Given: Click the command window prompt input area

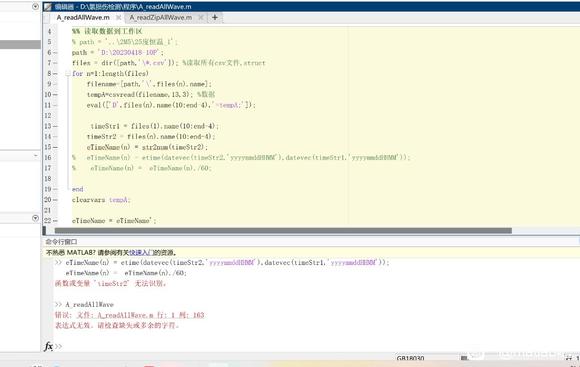Looking at the screenshot, I should click(318, 346).
